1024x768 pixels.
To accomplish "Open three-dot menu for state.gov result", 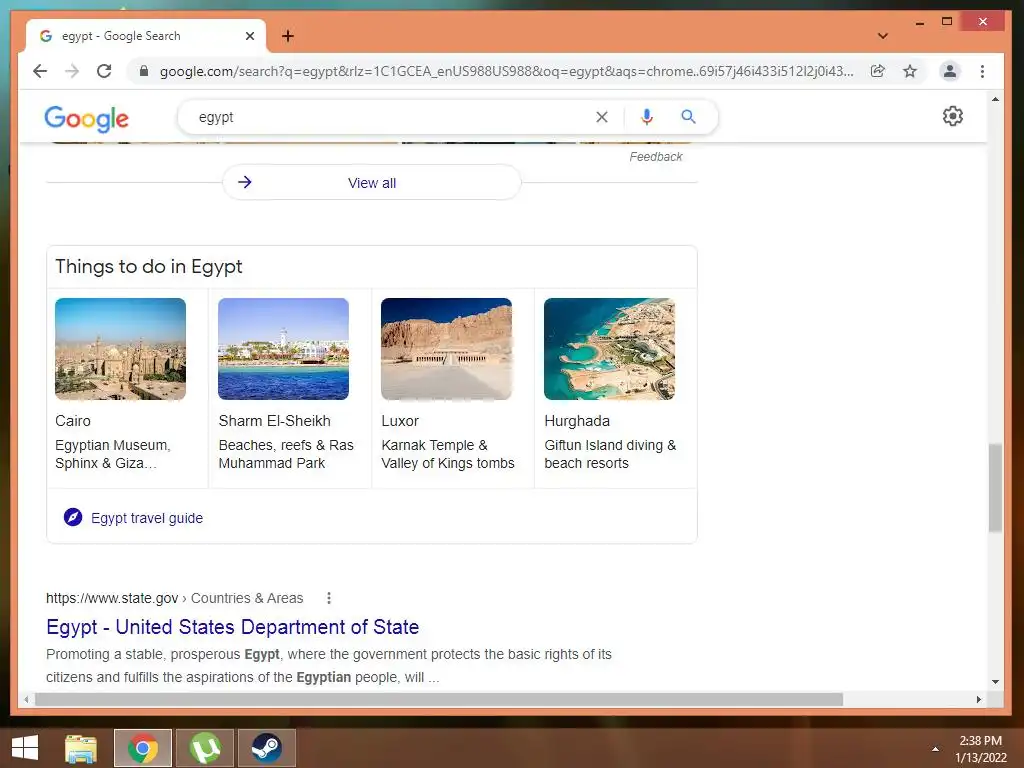I will 328,598.
